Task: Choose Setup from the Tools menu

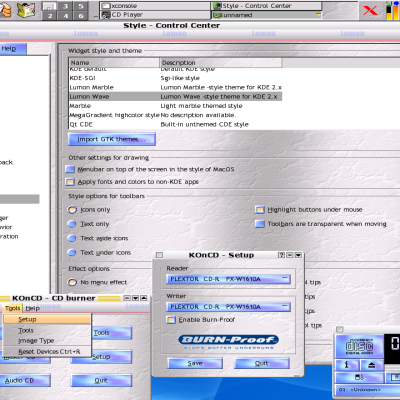Action: pyautogui.click(x=47, y=319)
